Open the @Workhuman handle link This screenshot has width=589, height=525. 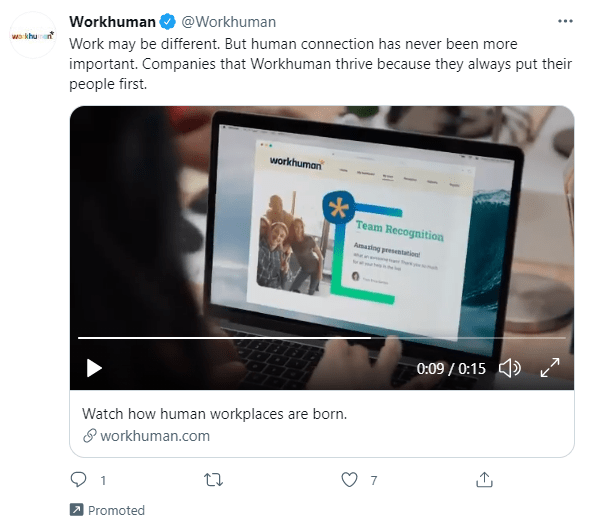click(229, 22)
